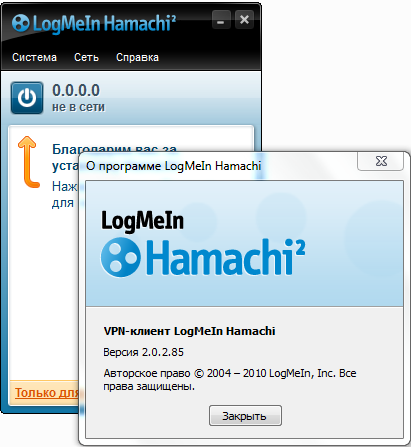Click the не в сети status text
This screenshot has height=447, width=411.
click(x=78, y=107)
